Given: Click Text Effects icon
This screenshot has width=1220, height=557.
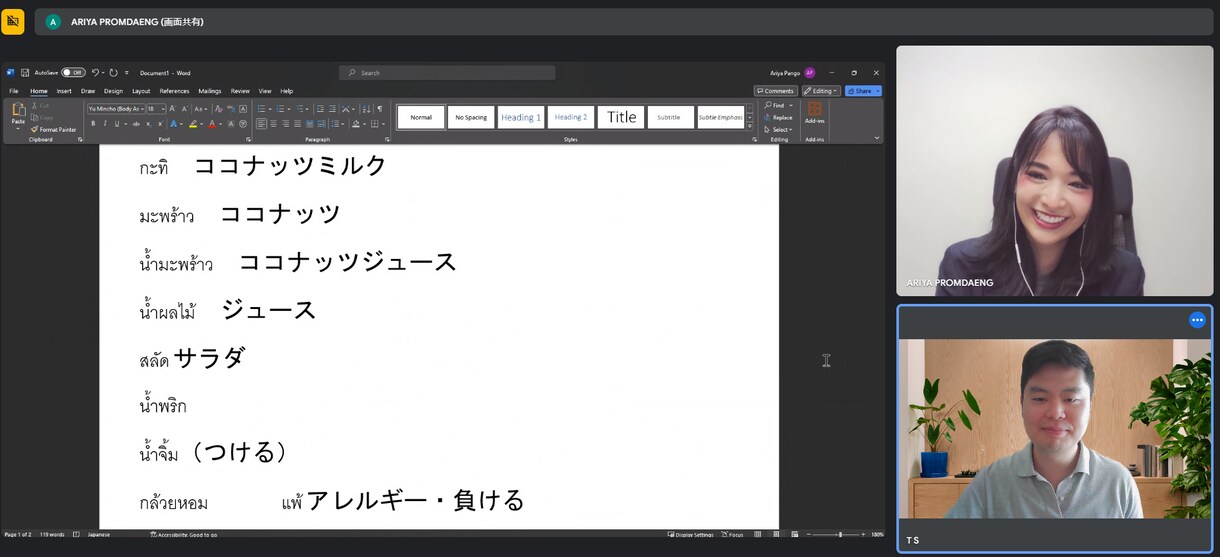Looking at the screenshot, I should coord(174,124).
